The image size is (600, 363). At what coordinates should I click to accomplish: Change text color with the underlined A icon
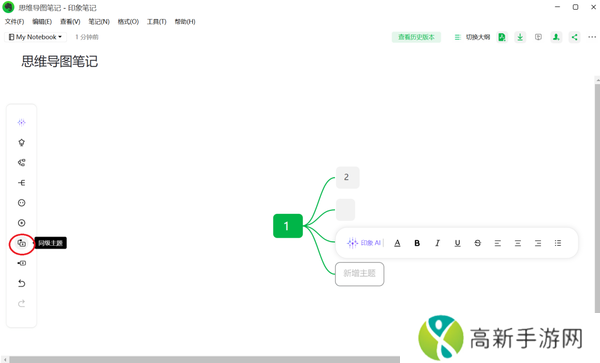397,243
